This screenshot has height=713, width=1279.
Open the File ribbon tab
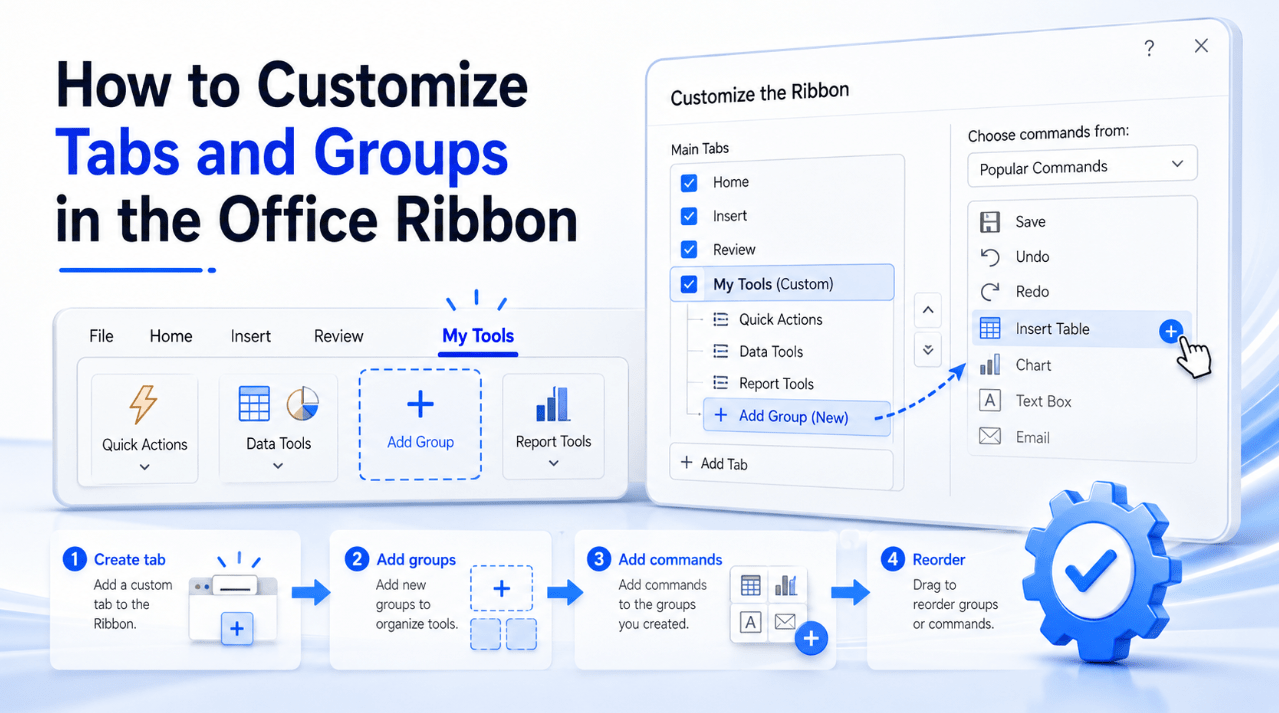click(101, 336)
